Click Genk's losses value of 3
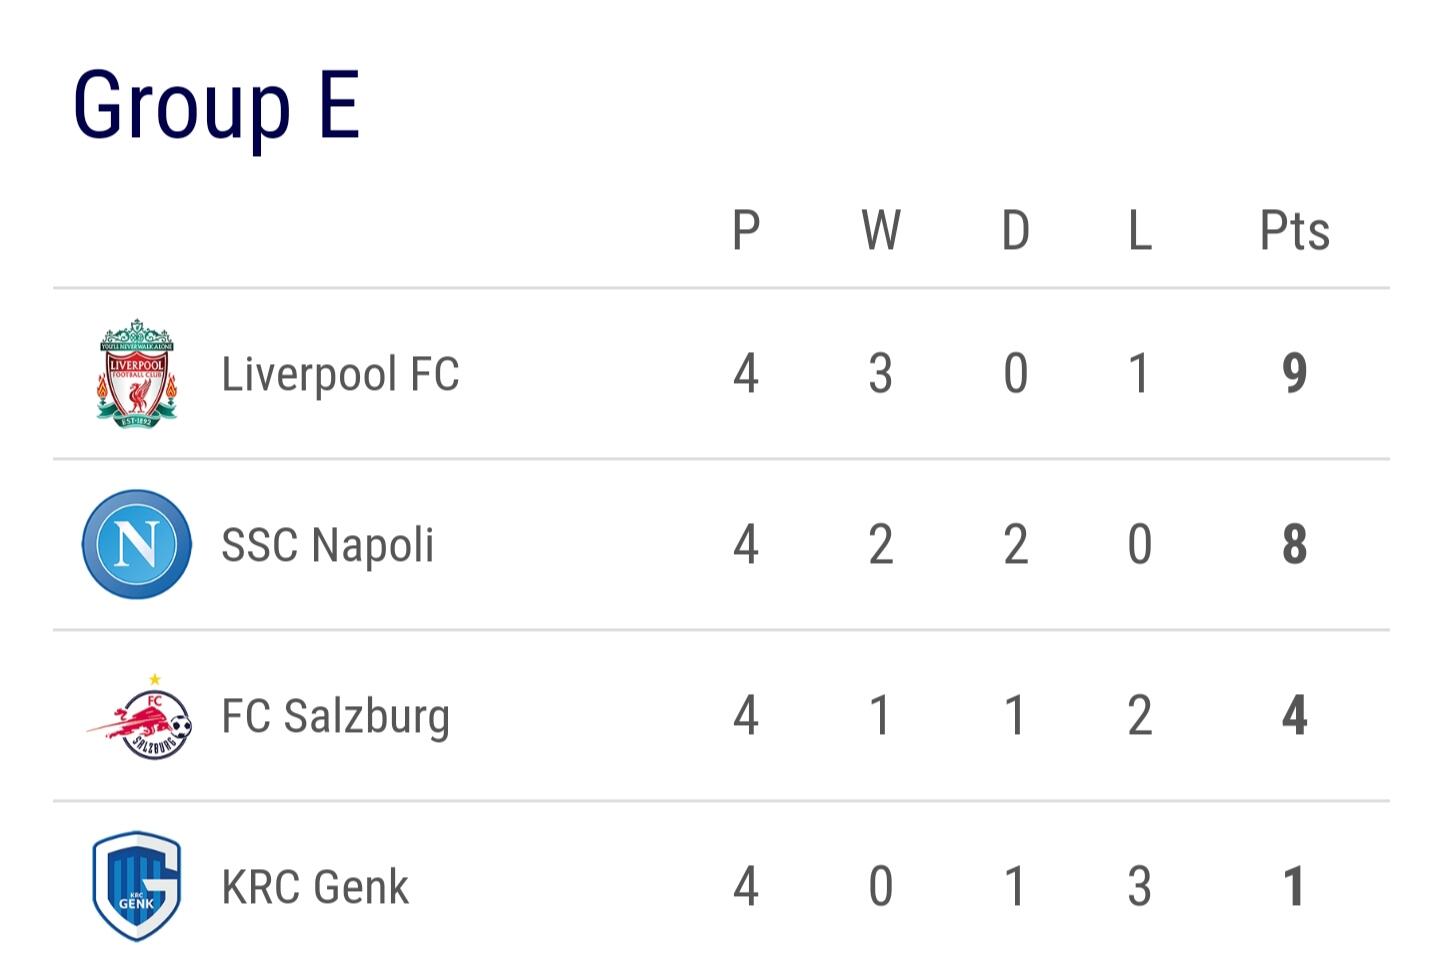Image resolution: width=1440 pixels, height=958 pixels. tap(1140, 887)
